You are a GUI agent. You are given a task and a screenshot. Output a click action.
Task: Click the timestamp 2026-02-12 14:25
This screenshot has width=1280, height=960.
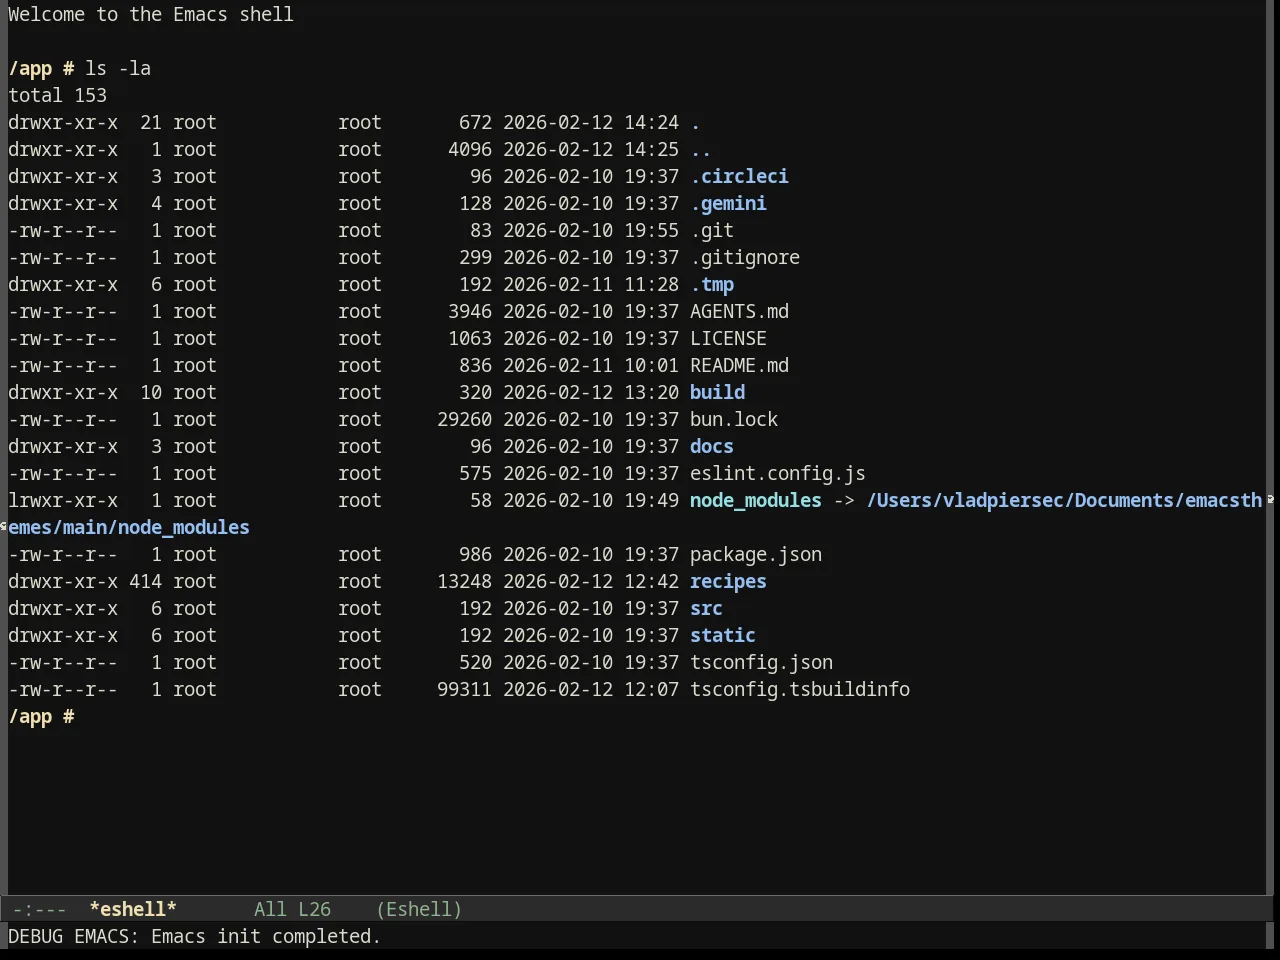591,149
